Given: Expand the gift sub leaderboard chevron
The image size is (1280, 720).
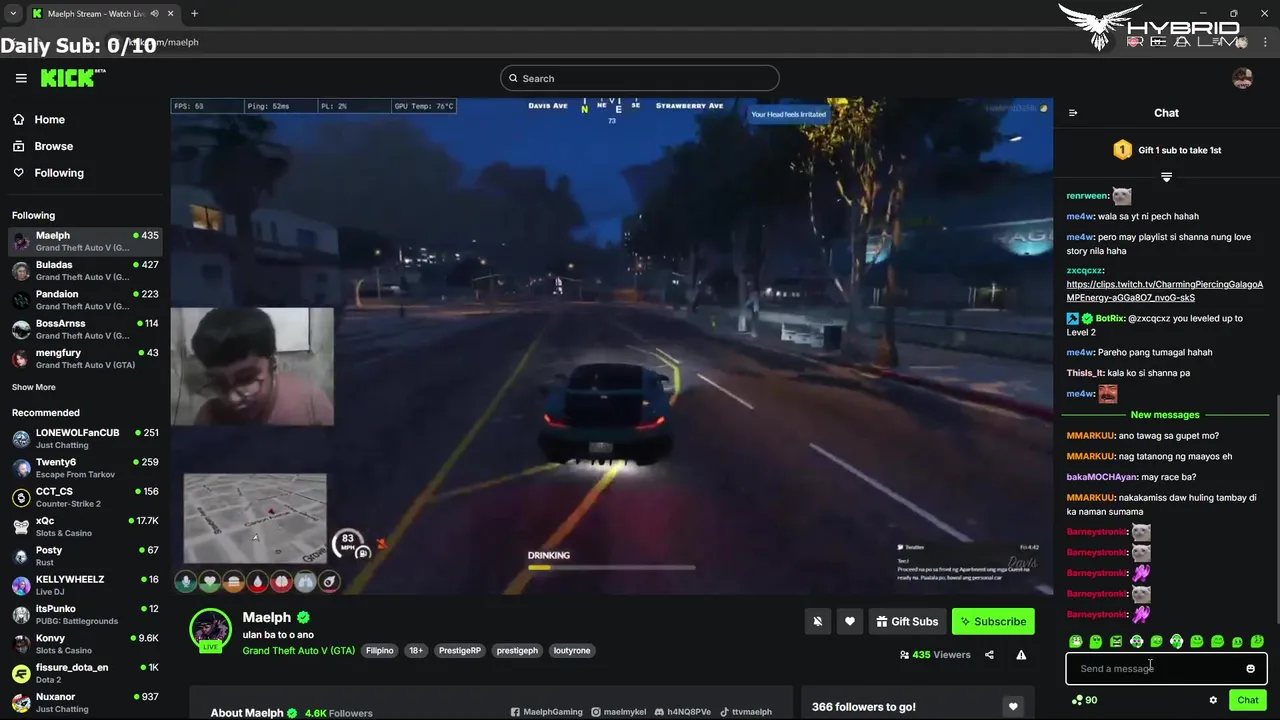Looking at the screenshot, I should [1166, 177].
